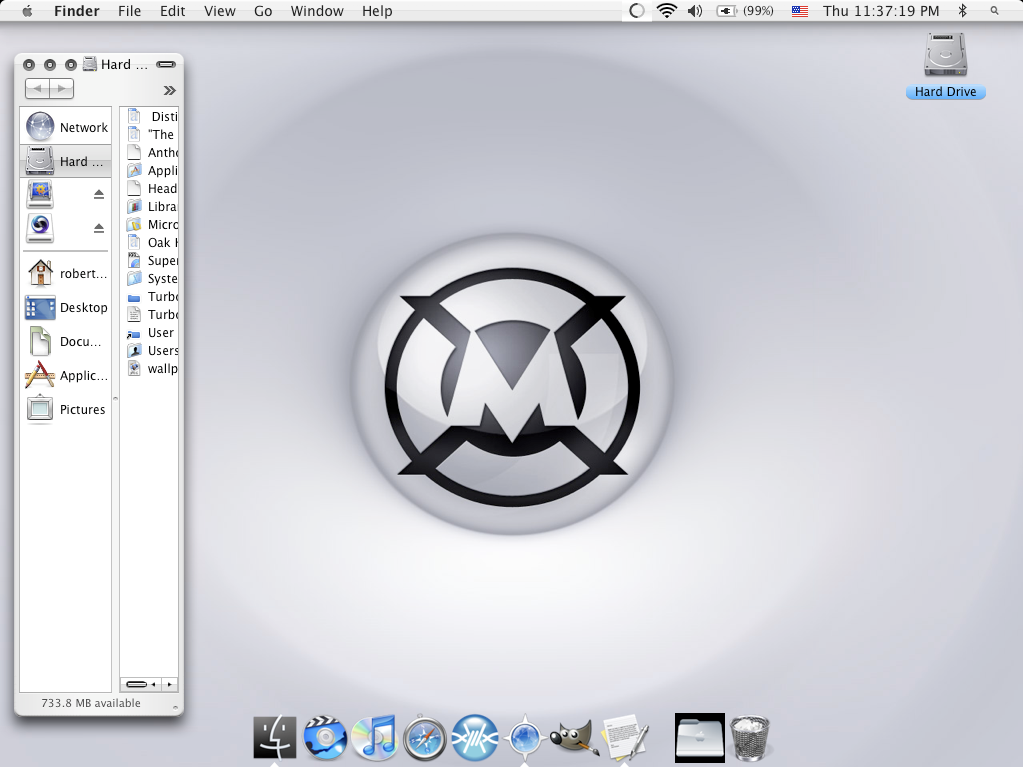Open the Go menu
The image size is (1023, 767).
click(263, 11)
